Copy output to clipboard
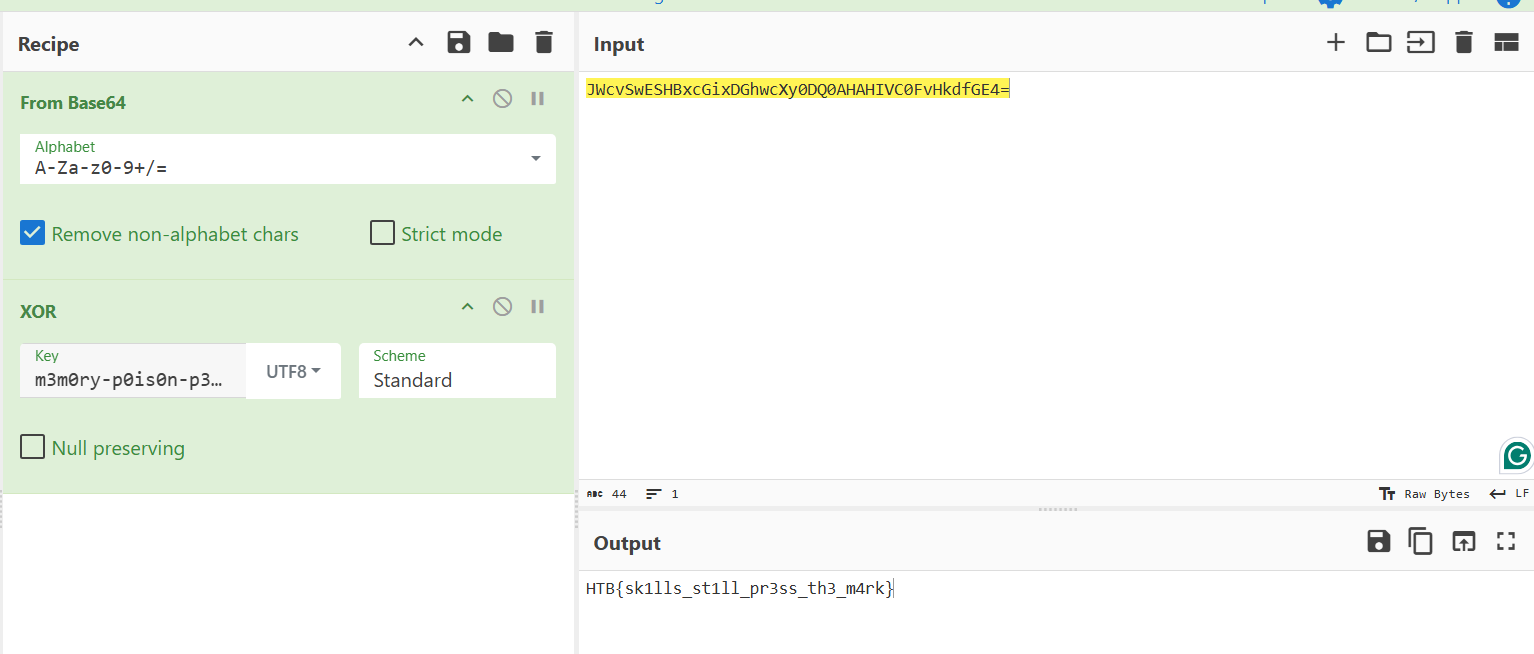 click(1421, 541)
